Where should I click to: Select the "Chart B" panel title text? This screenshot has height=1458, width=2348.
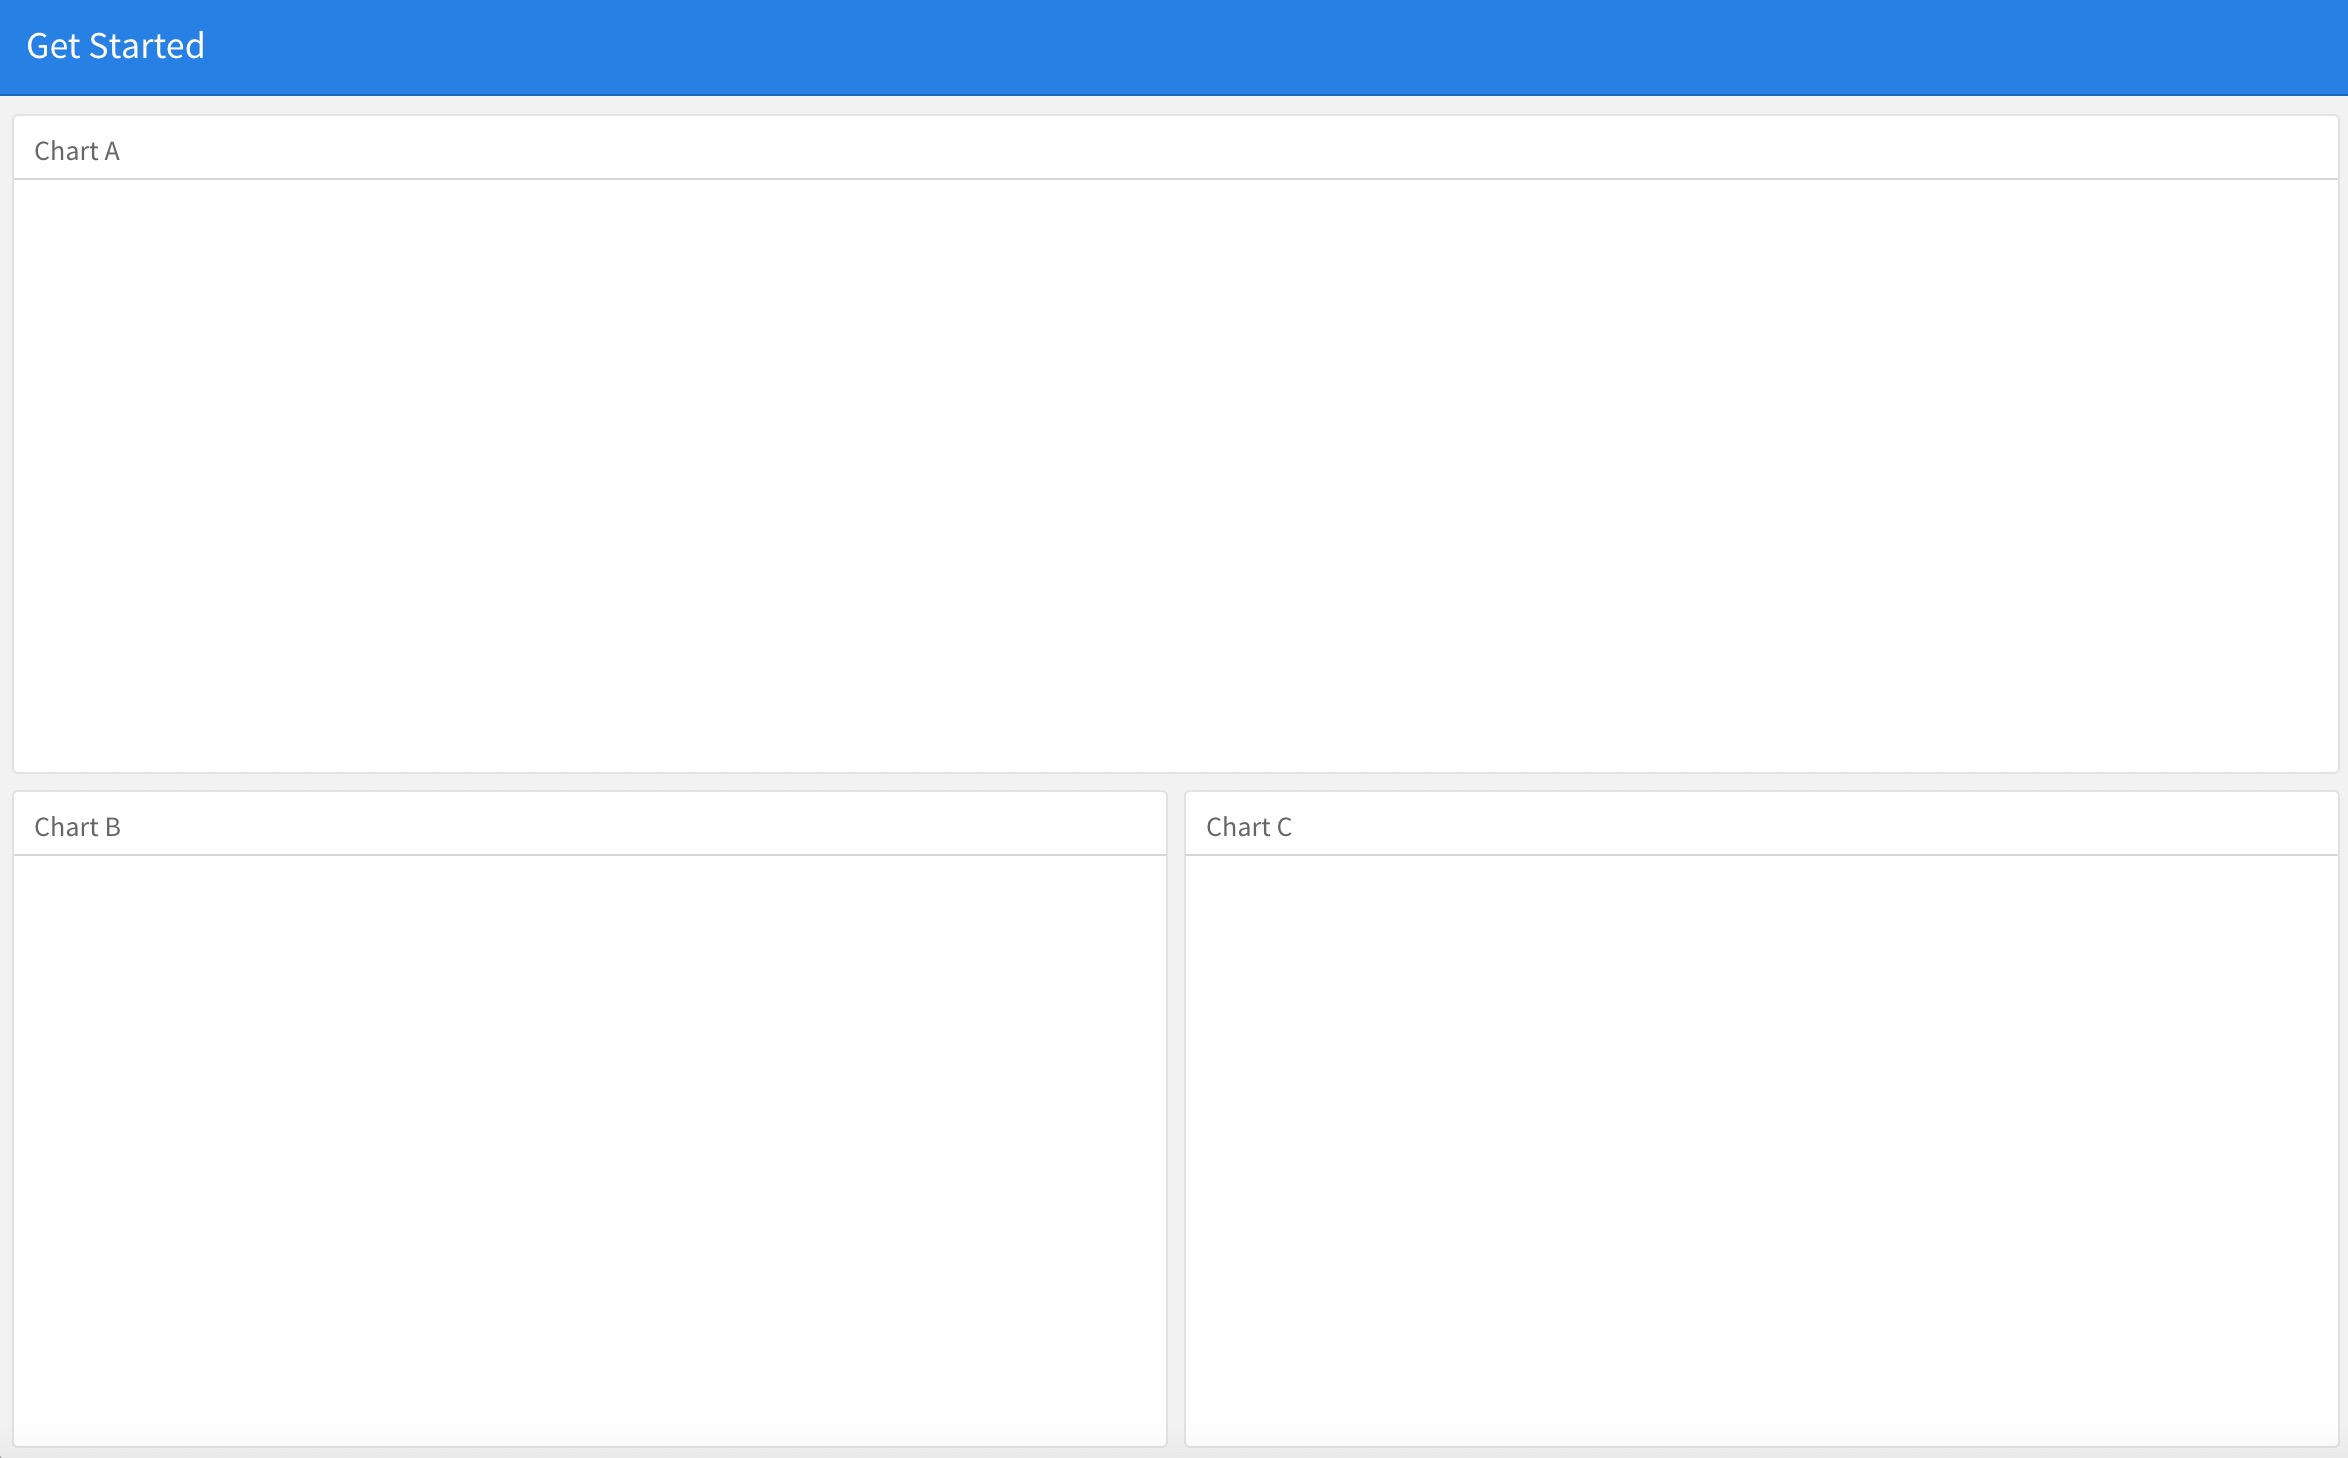pos(77,827)
